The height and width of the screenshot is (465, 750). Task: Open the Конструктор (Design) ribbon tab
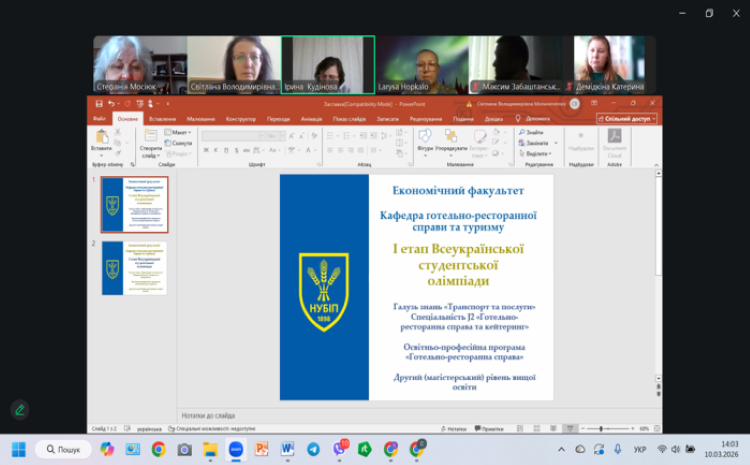point(240,118)
